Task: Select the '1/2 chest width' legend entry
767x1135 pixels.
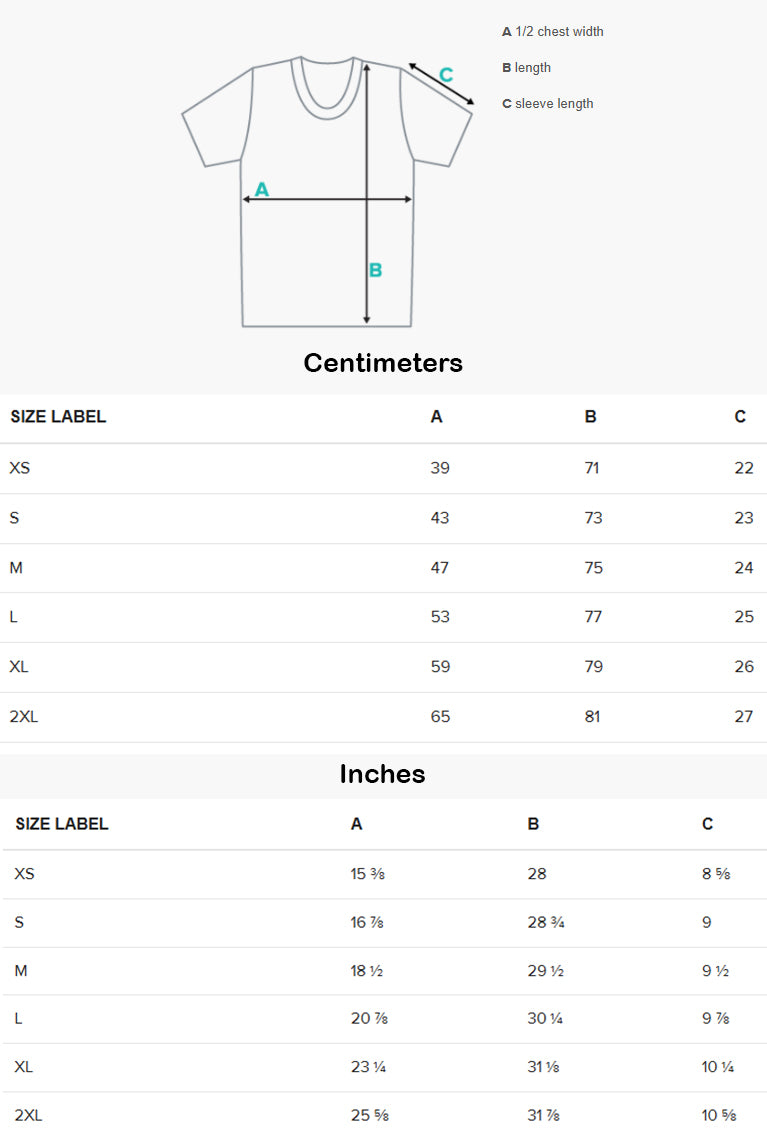Action: pyautogui.click(x=553, y=32)
